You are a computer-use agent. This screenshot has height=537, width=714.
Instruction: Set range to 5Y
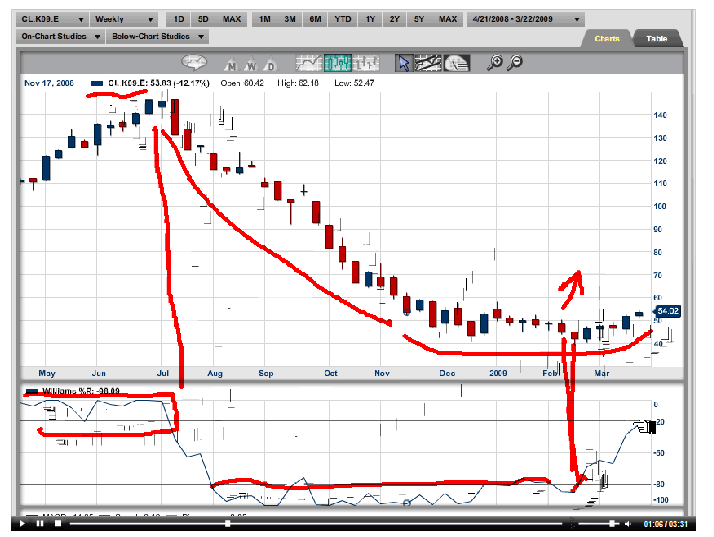click(x=421, y=19)
